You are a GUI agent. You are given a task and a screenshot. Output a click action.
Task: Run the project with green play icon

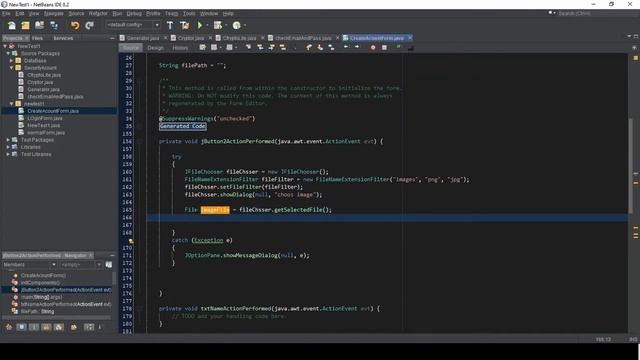[x=200, y=25]
